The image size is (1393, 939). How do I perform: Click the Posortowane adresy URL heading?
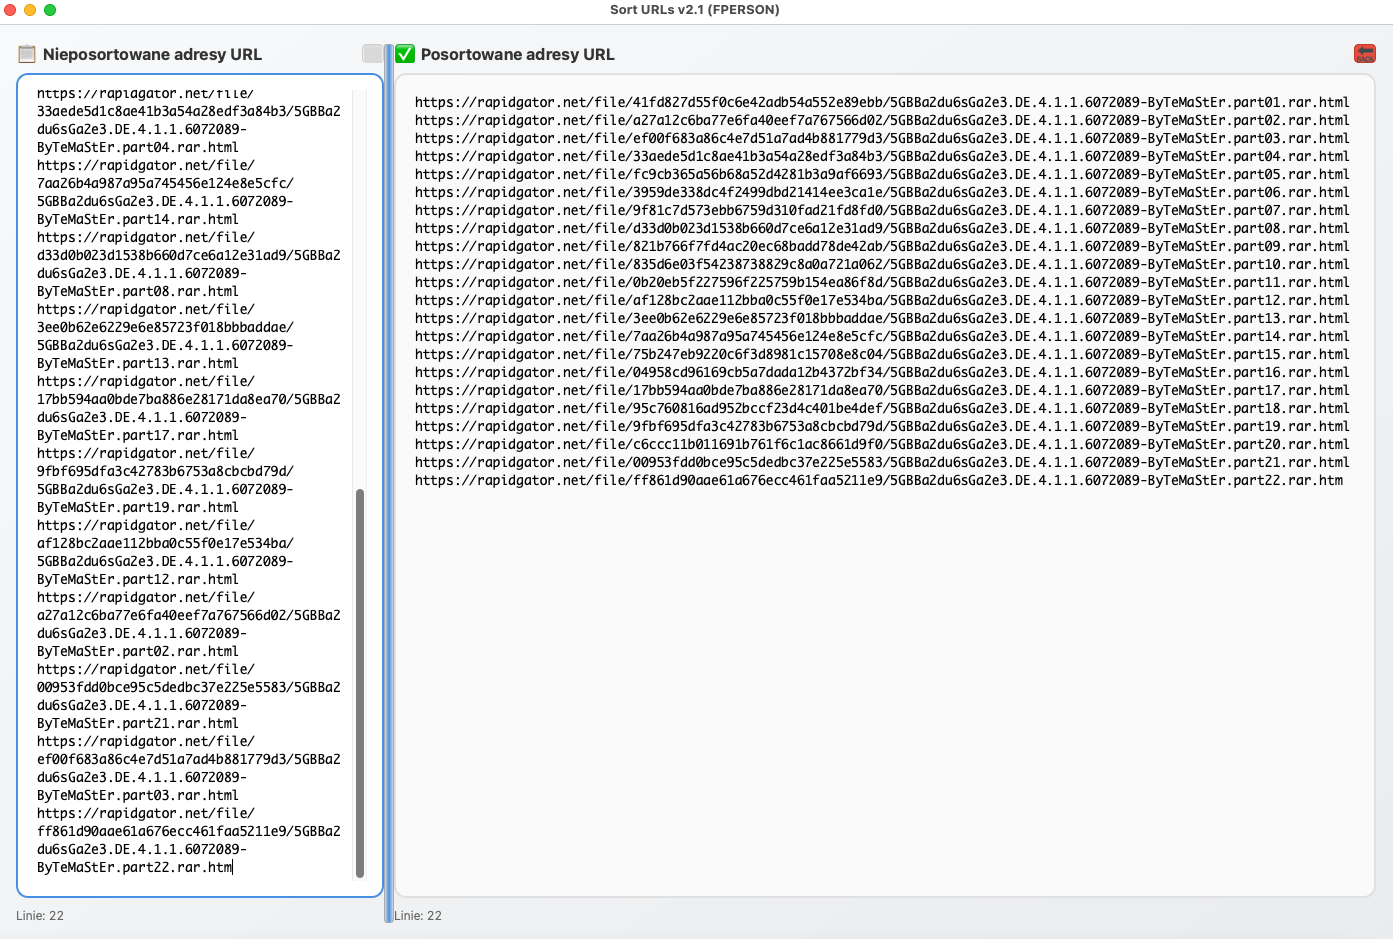point(517,55)
